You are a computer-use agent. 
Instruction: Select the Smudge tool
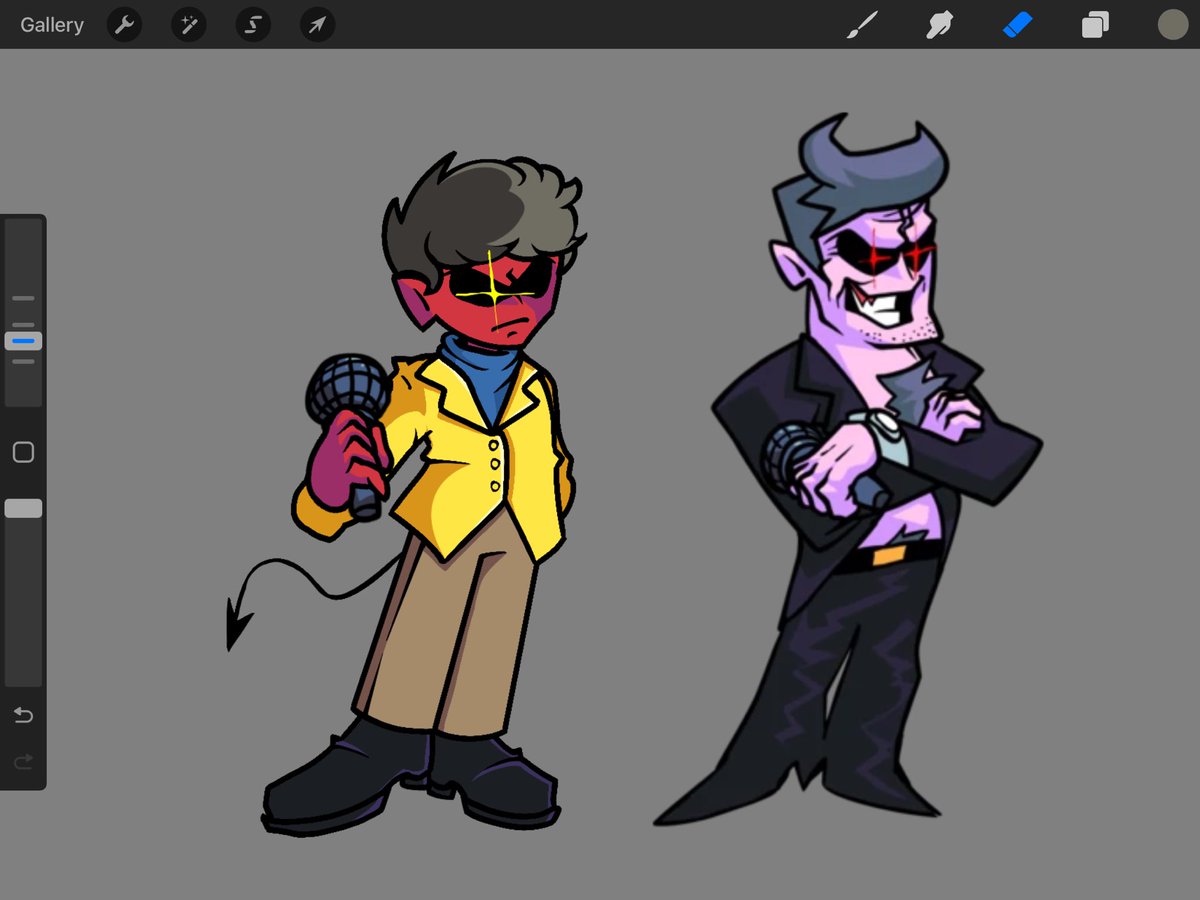938,25
